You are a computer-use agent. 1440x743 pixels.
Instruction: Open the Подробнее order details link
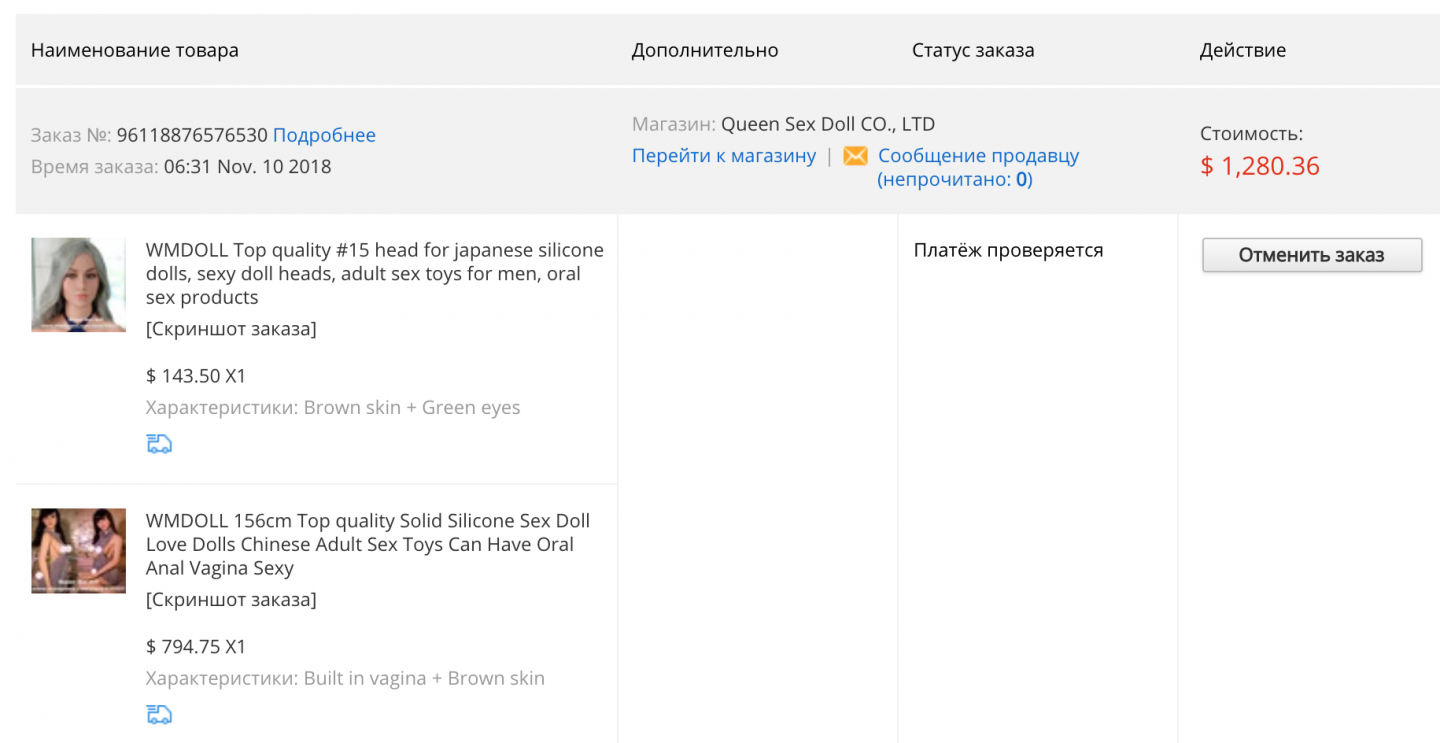[324, 135]
